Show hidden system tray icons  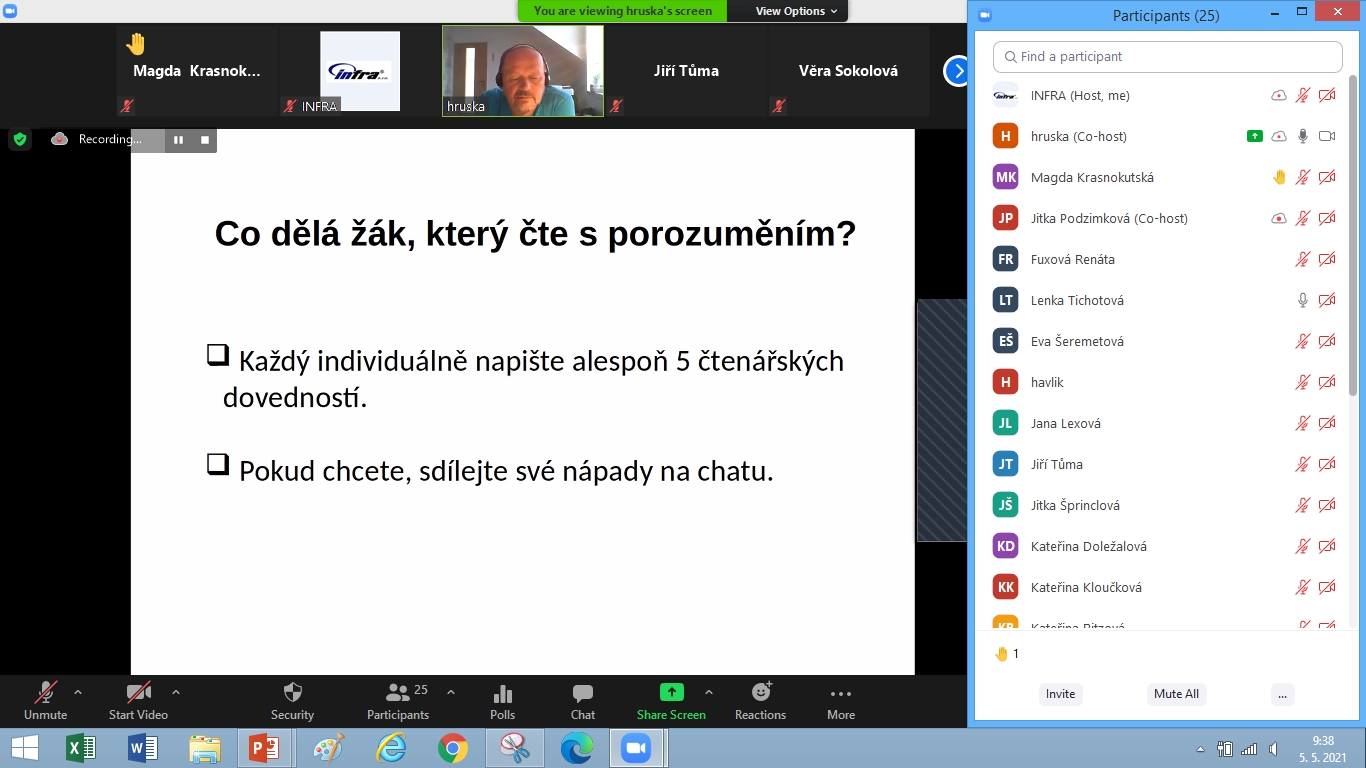coord(1200,749)
